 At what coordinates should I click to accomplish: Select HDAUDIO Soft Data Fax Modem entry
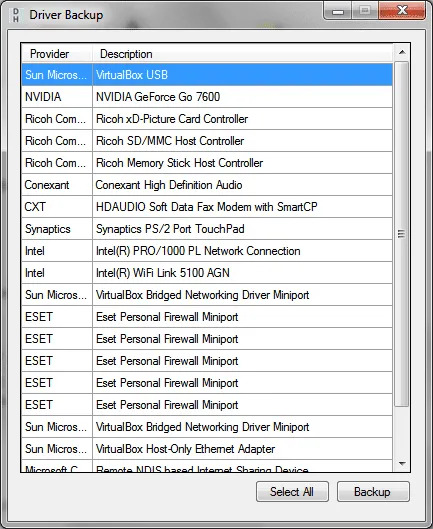click(x=207, y=207)
